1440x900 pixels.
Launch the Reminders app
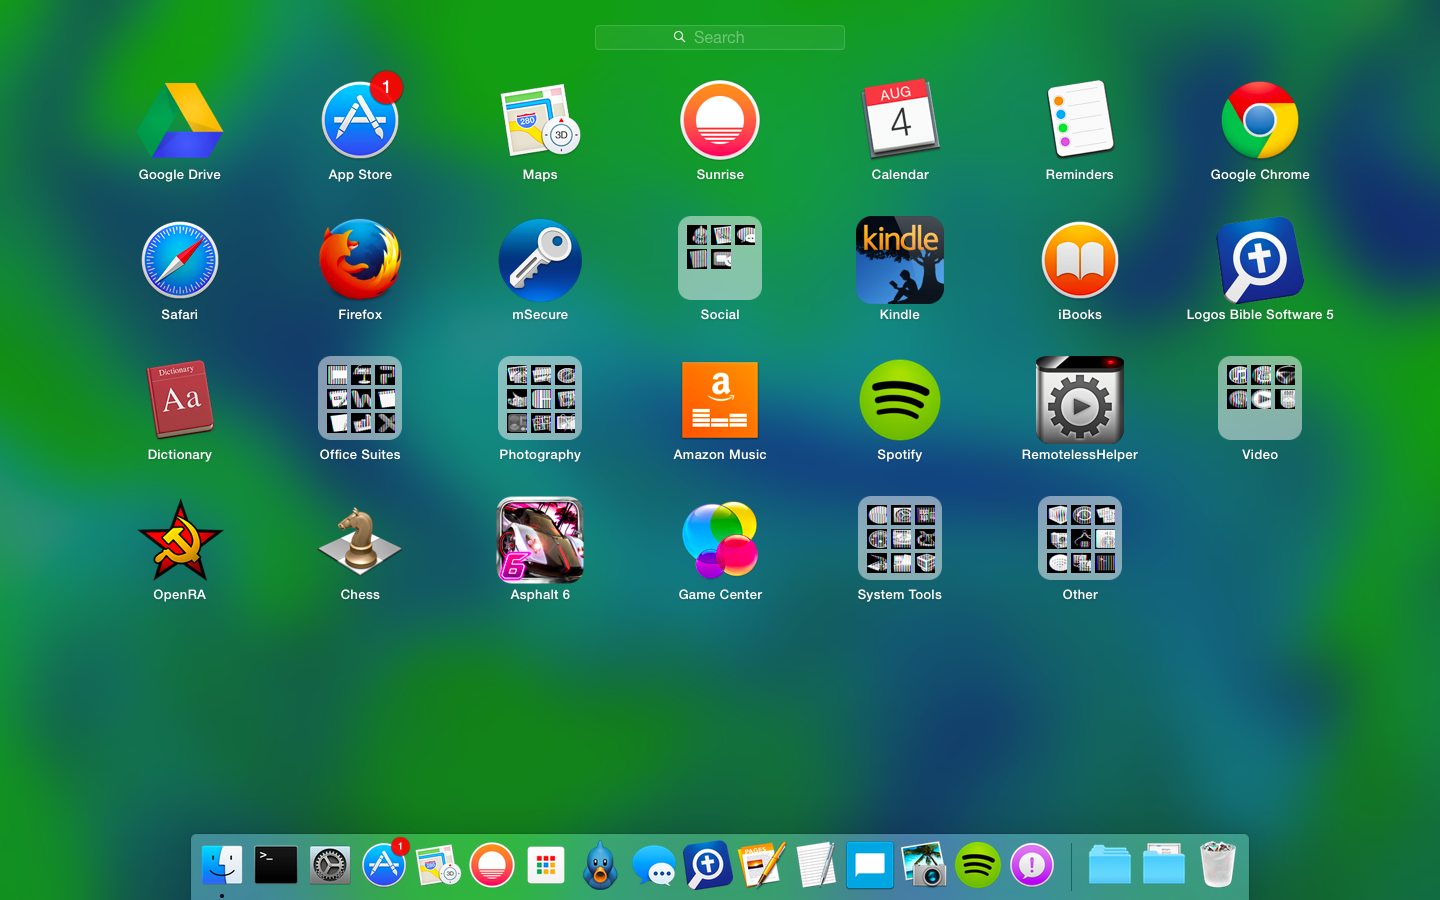(x=1080, y=120)
